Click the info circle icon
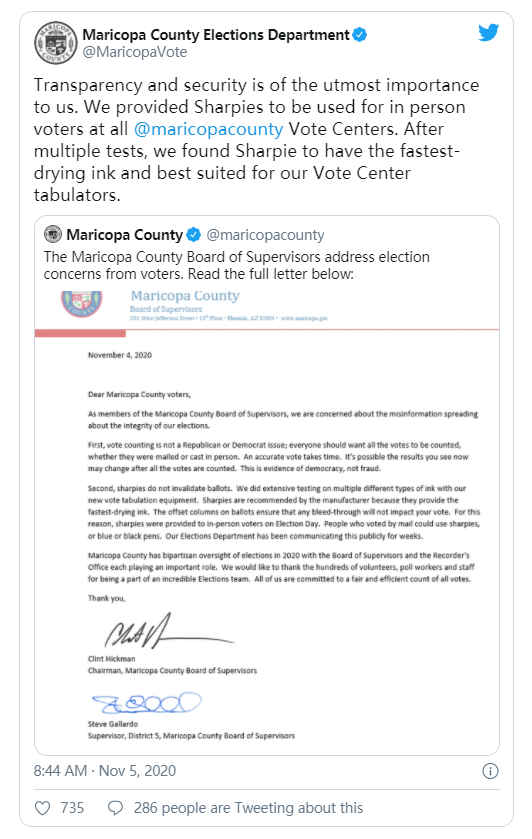532x839 pixels. click(490, 771)
